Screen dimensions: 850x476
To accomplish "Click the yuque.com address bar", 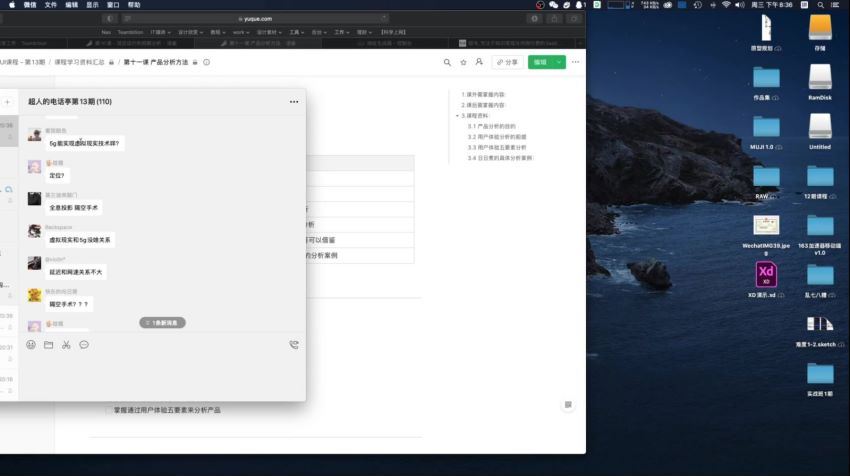I will 258,18.
